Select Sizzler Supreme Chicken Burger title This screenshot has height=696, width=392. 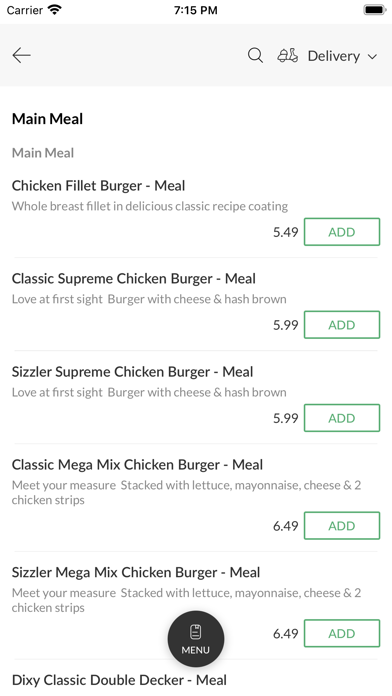tap(132, 372)
